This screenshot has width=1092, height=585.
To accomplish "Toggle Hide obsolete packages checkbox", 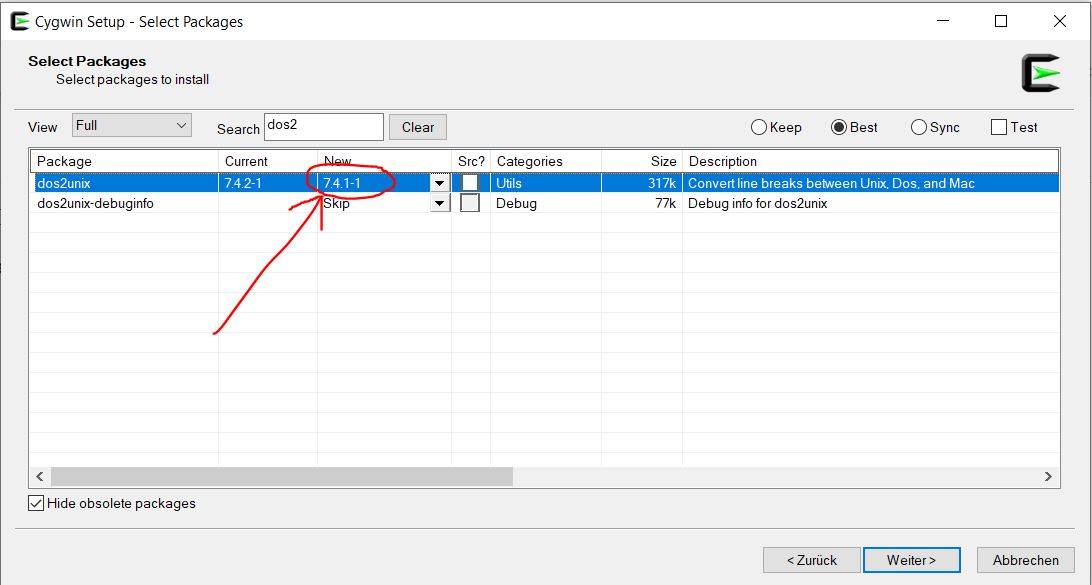I will 36,503.
